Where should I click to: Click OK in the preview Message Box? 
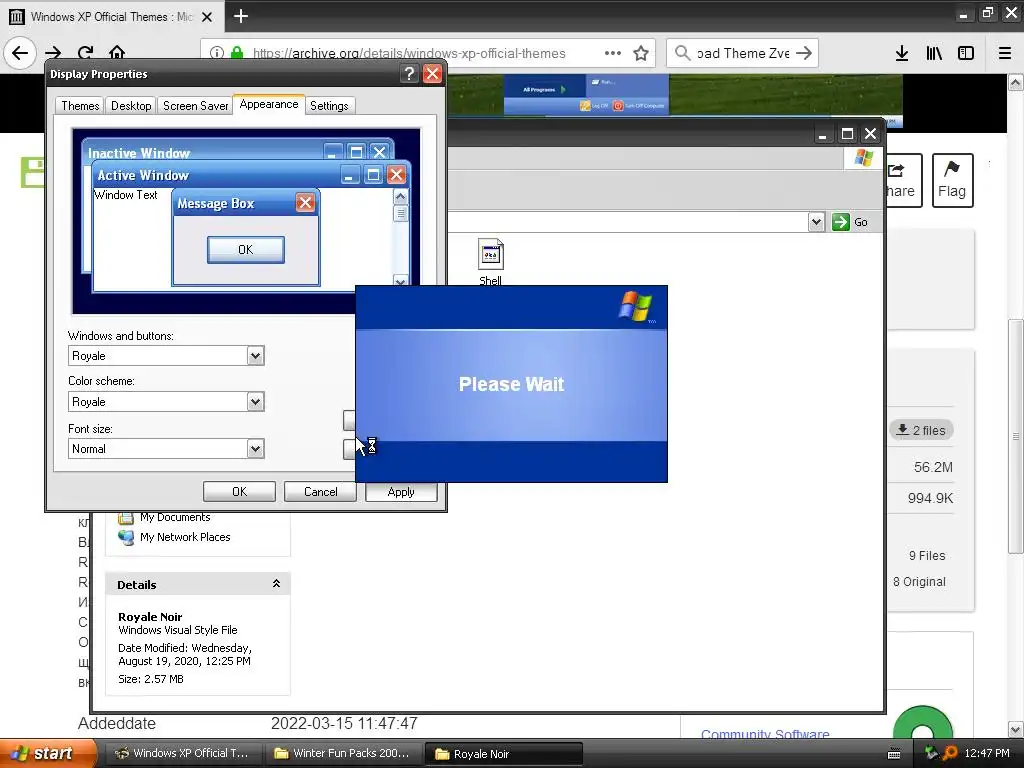(x=246, y=249)
